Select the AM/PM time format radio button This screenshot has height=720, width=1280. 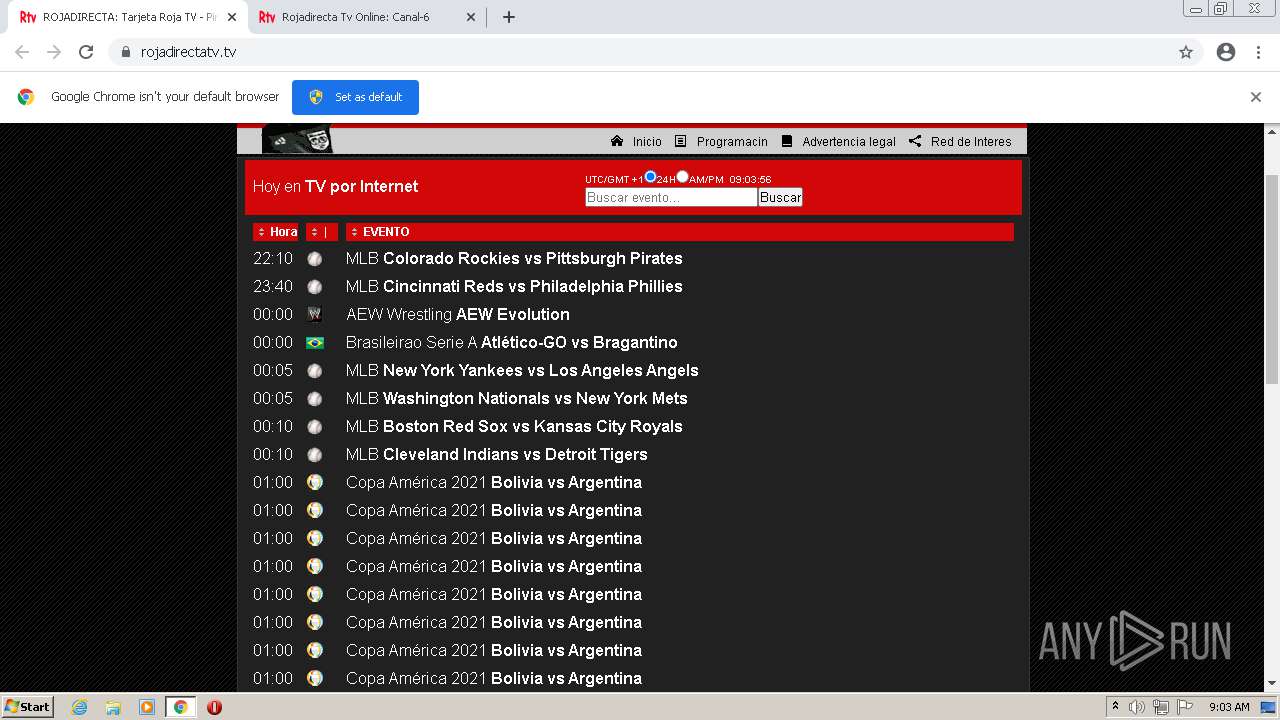[x=682, y=177]
